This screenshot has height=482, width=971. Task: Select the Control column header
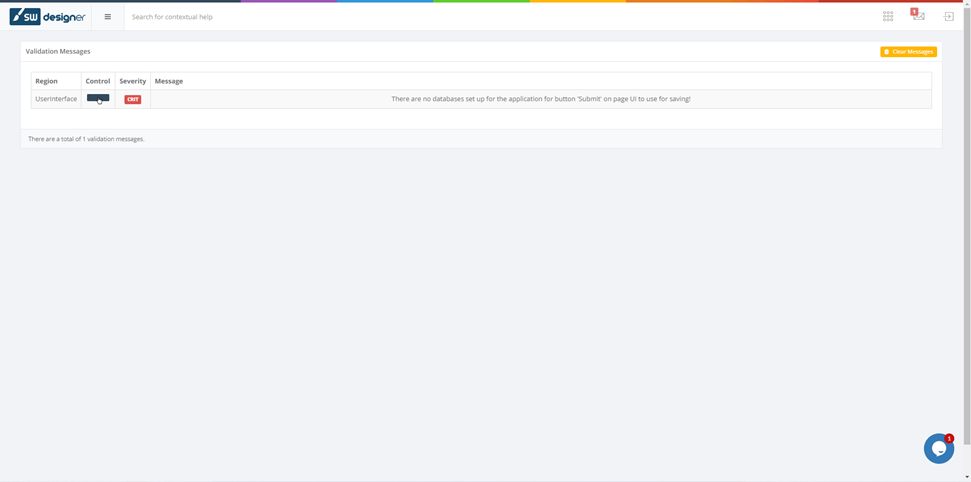coord(98,81)
